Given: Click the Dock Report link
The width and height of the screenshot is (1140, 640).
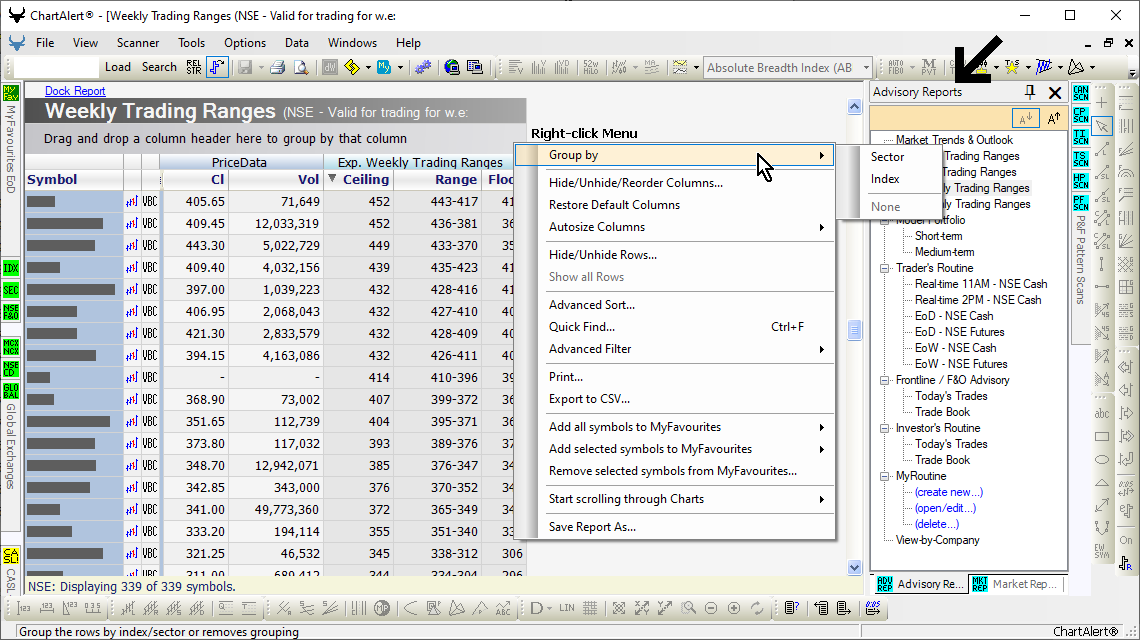Looking at the screenshot, I should coord(75,91).
